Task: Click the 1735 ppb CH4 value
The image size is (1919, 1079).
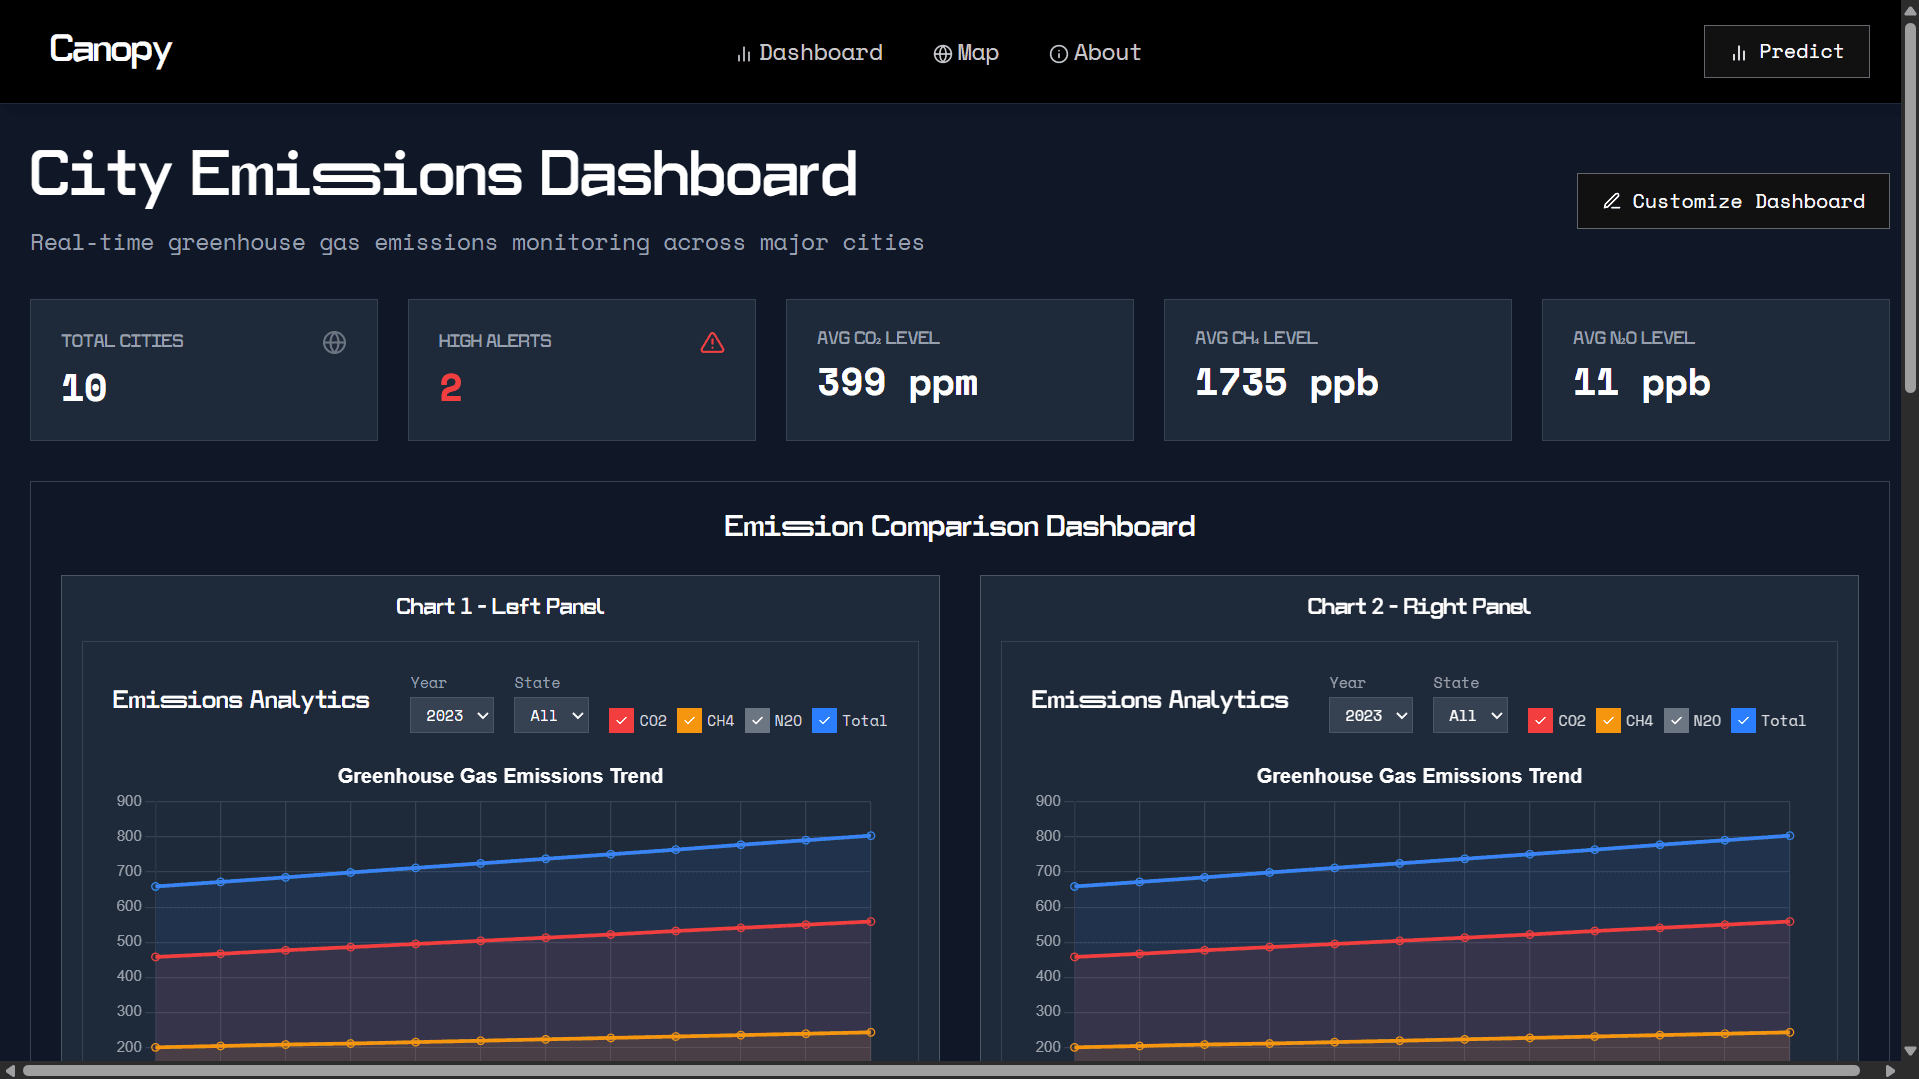Action: (1286, 383)
